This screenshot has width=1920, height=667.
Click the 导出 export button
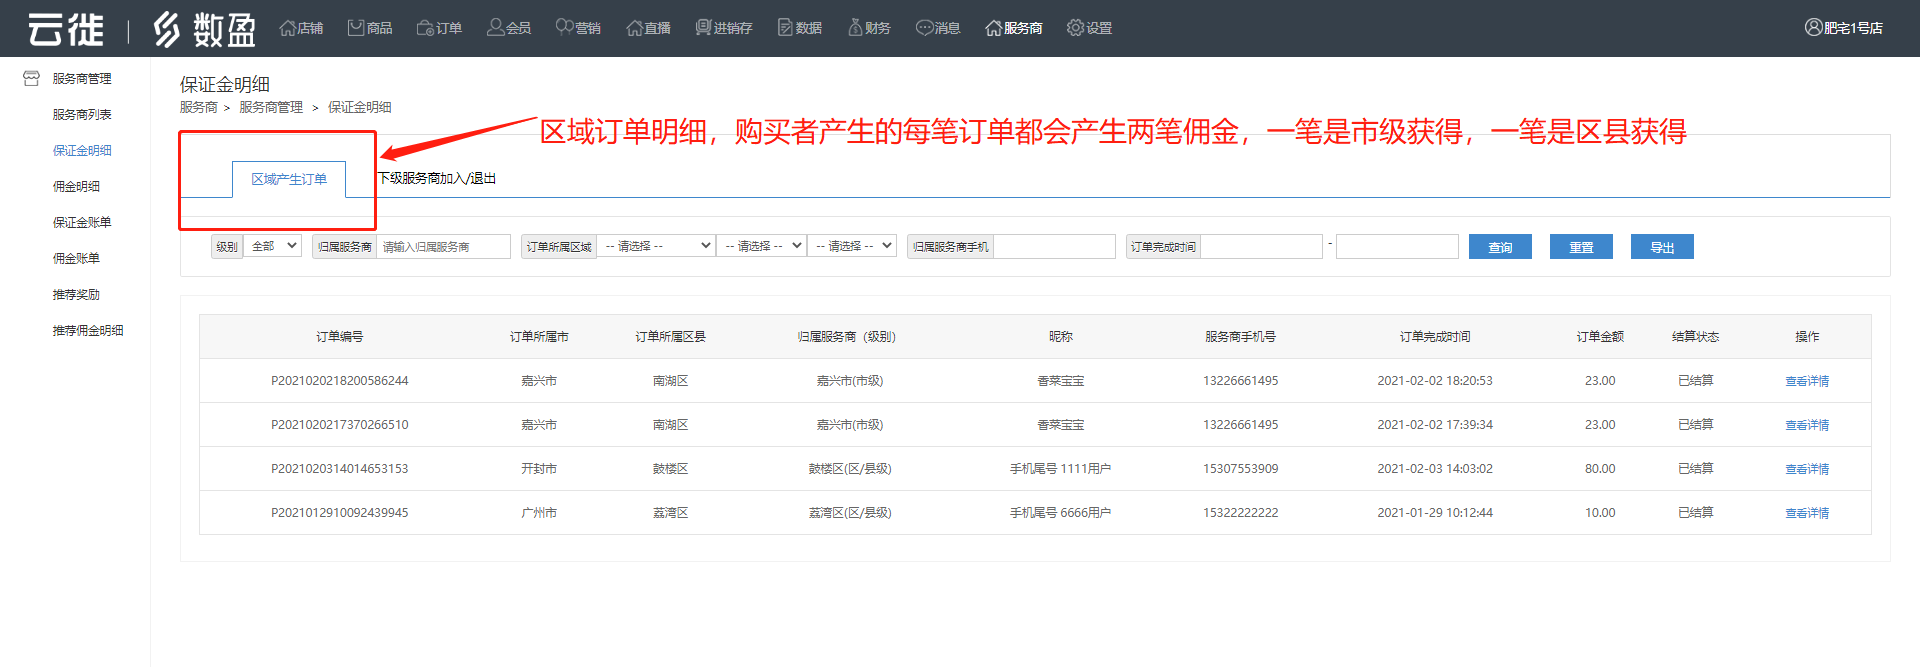pyautogui.click(x=1662, y=247)
